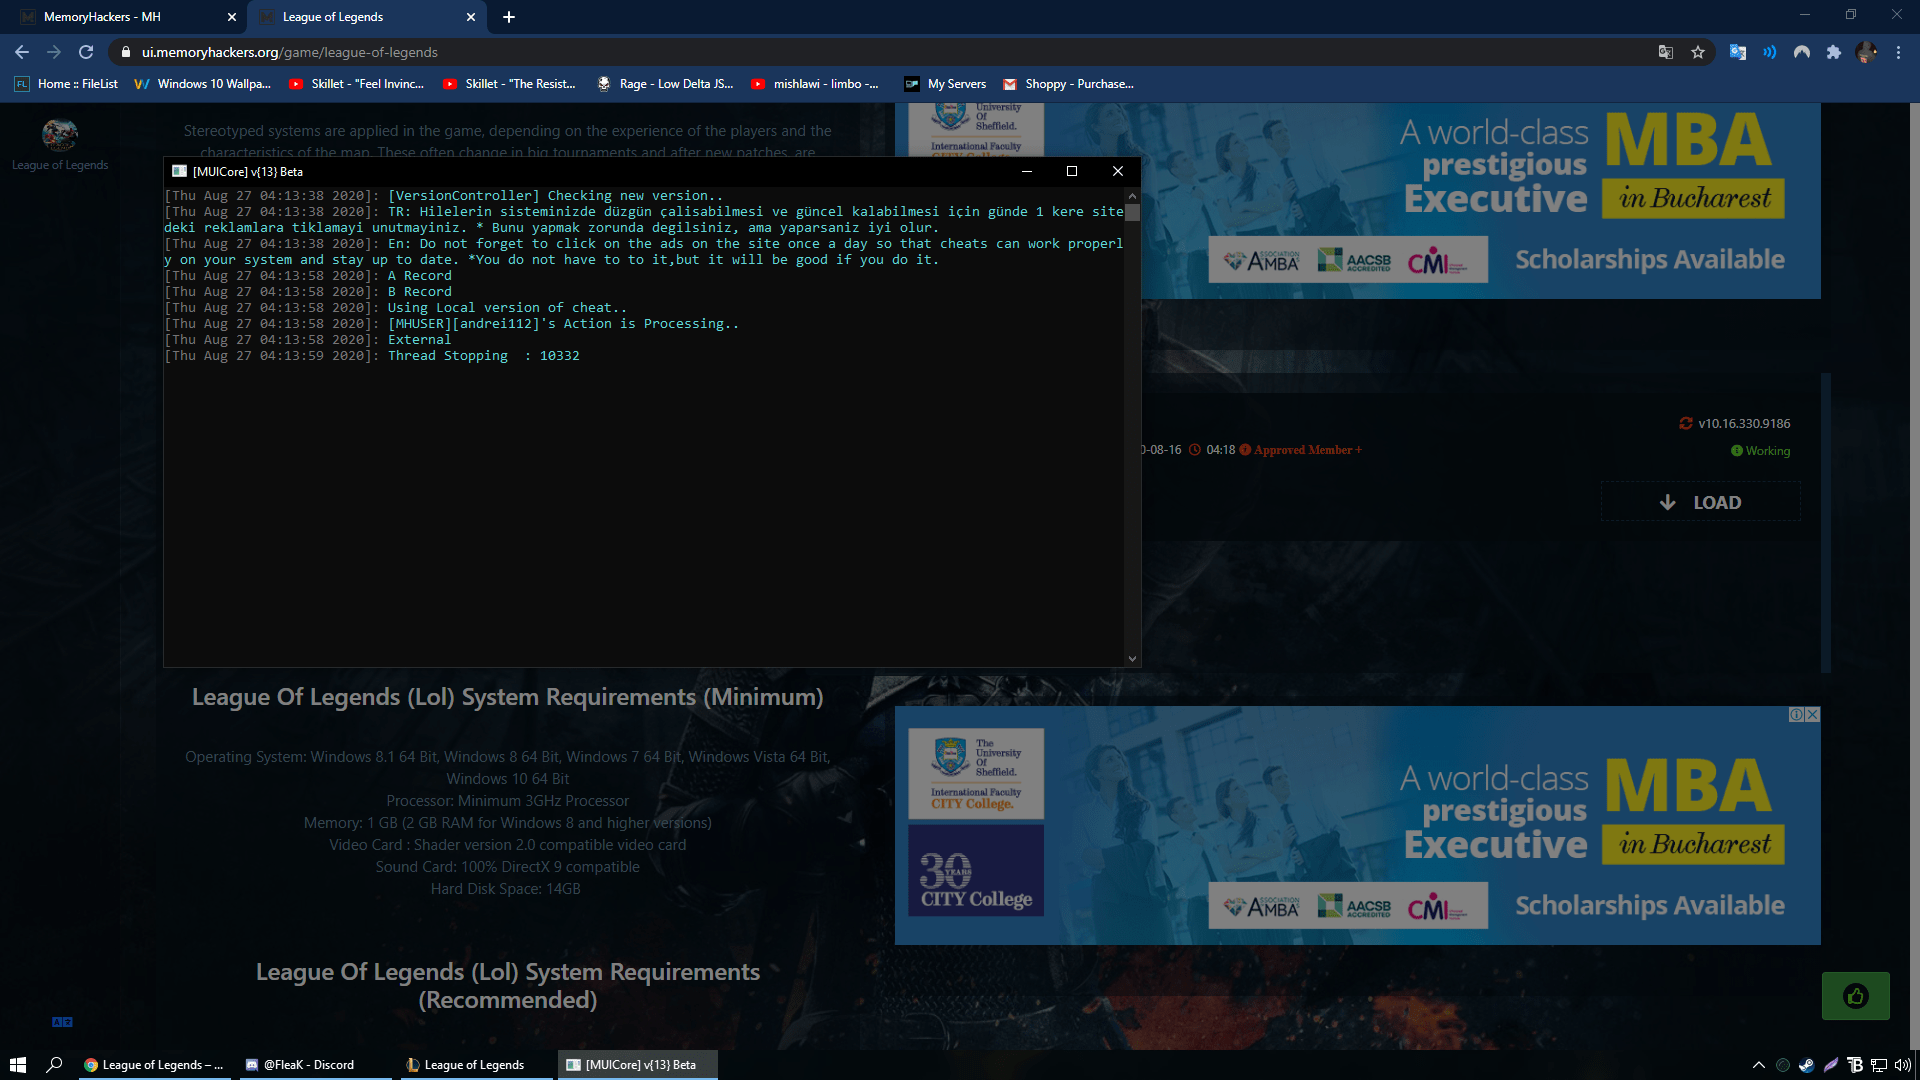
Task: Open the Skillet "Feel Invinc..." bookmark
Action: [x=357, y=84]
